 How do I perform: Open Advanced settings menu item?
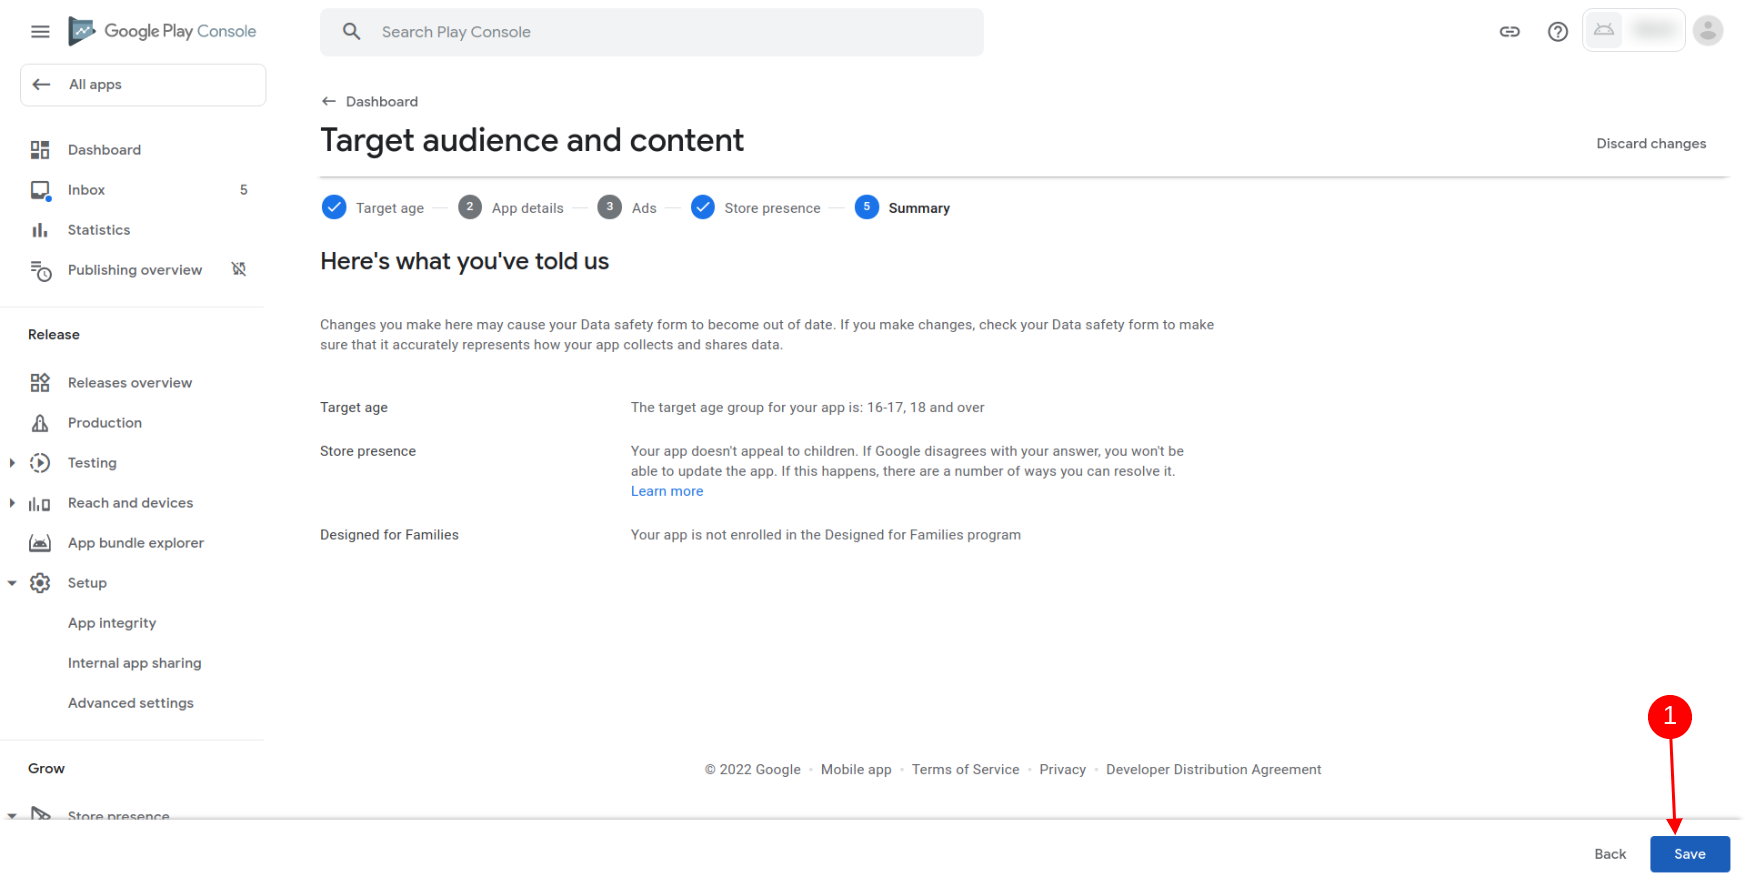[x=131, y=703]
